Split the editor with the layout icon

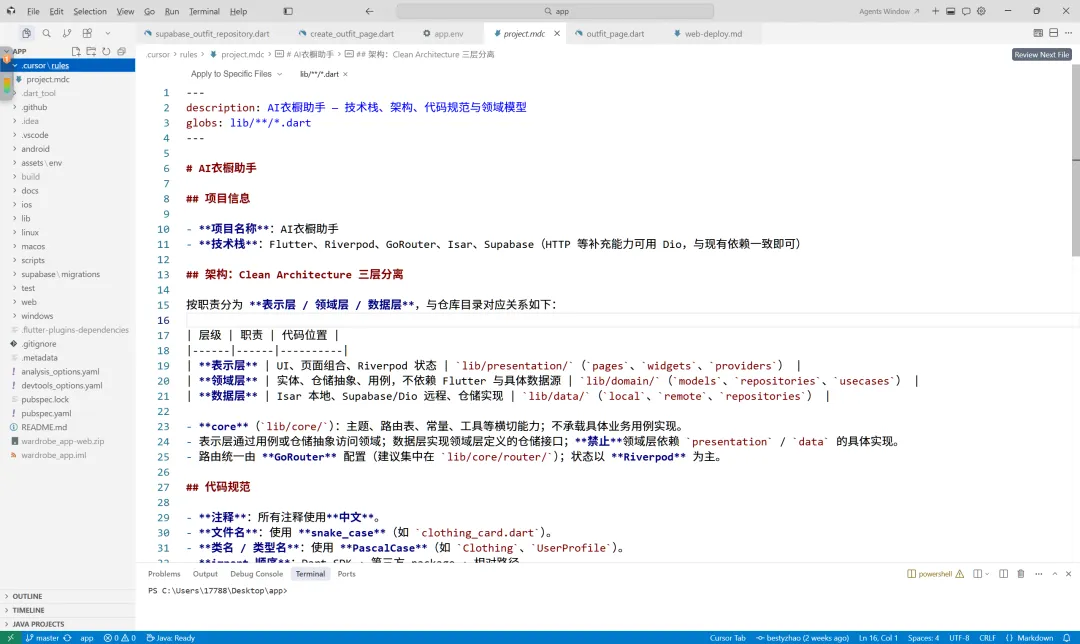pos(1054,33)
